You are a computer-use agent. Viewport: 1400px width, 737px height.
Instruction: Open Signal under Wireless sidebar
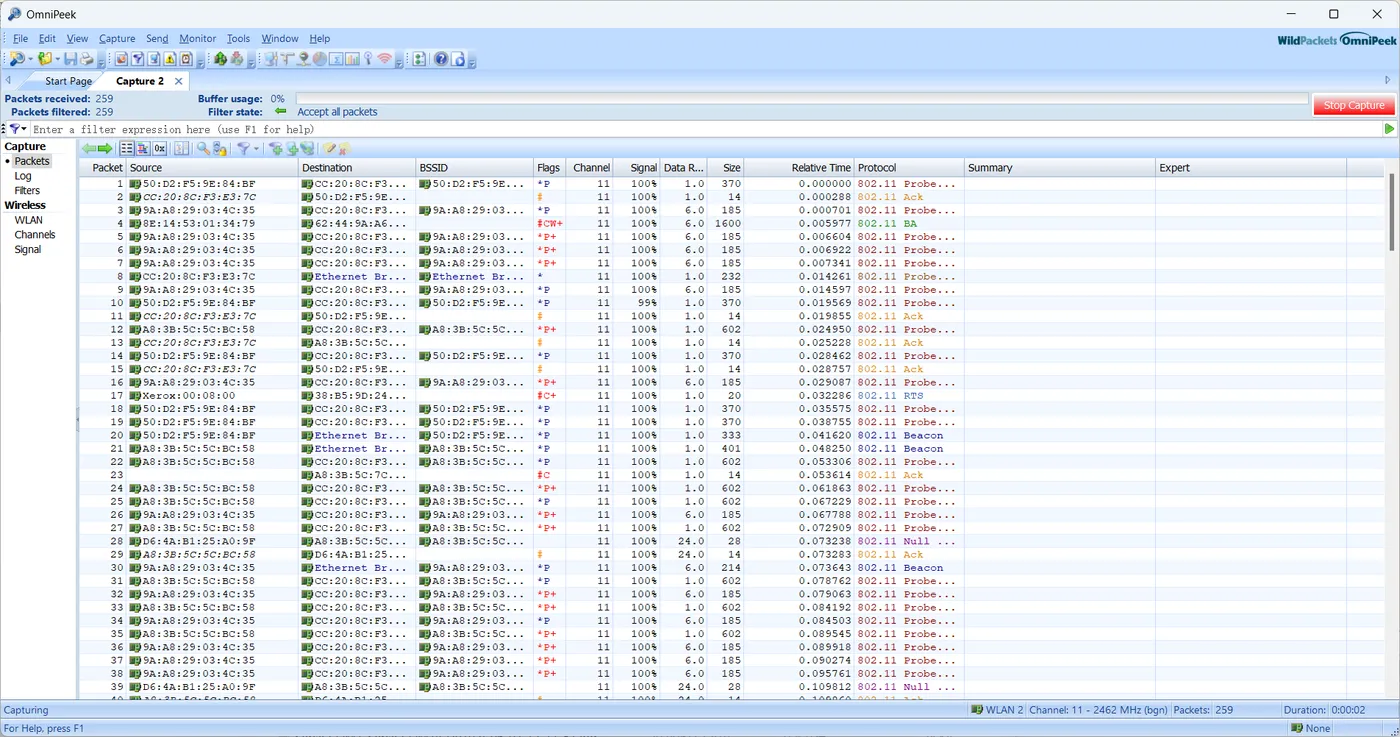28,249
